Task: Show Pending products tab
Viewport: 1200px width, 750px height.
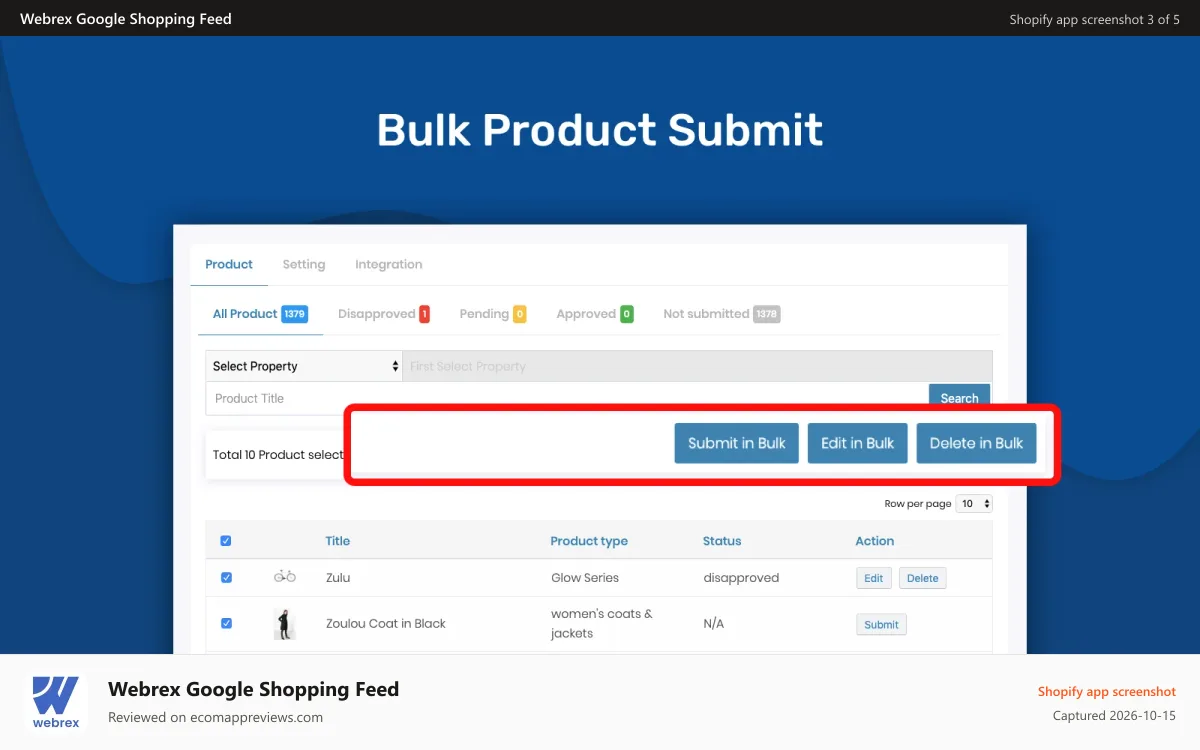Action: pyautogui.click(x=493, y=314)
